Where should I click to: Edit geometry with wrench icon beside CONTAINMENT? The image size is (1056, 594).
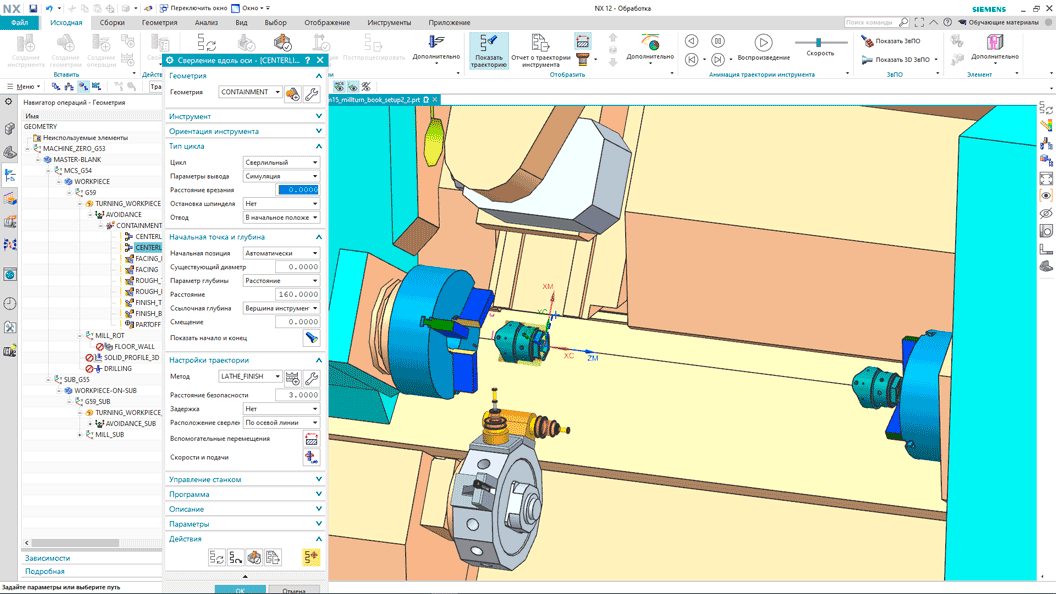311,94
